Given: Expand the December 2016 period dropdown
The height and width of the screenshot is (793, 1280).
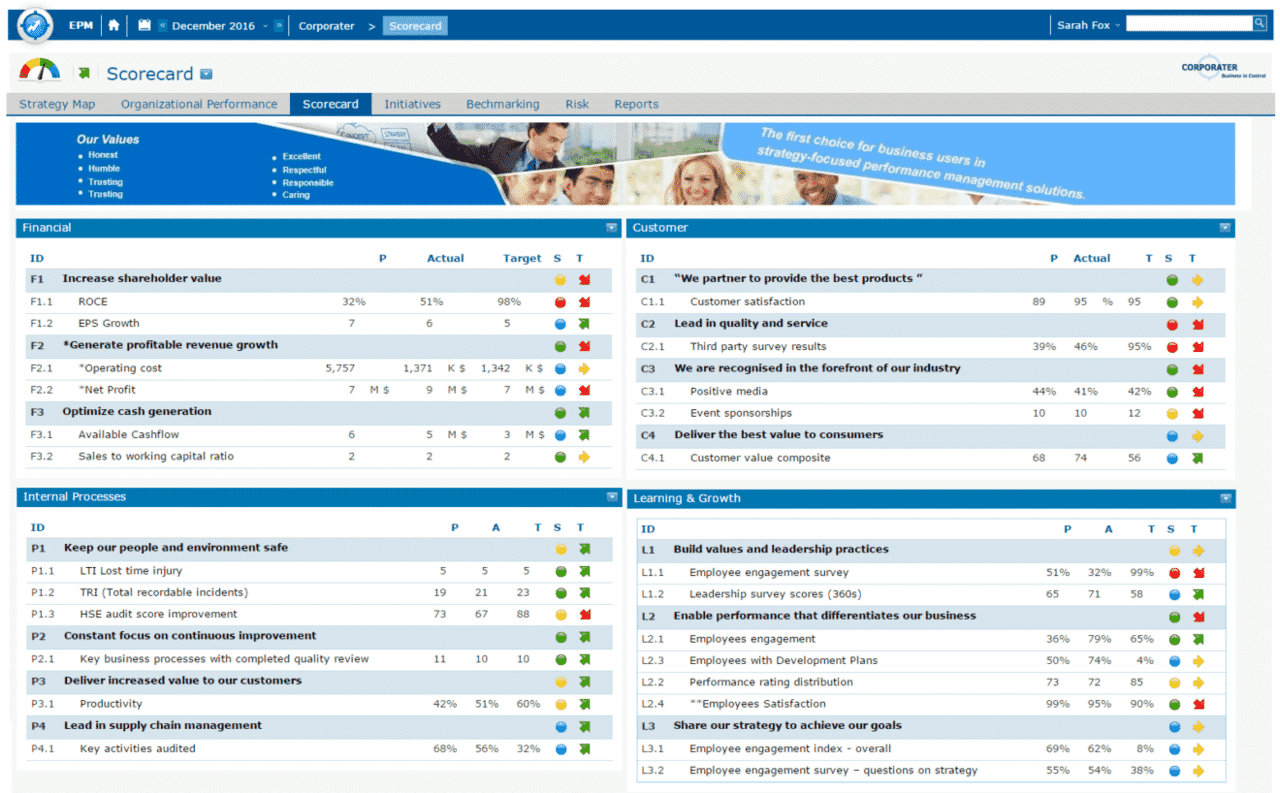Looking at the screenshot, I should (265, 26).
